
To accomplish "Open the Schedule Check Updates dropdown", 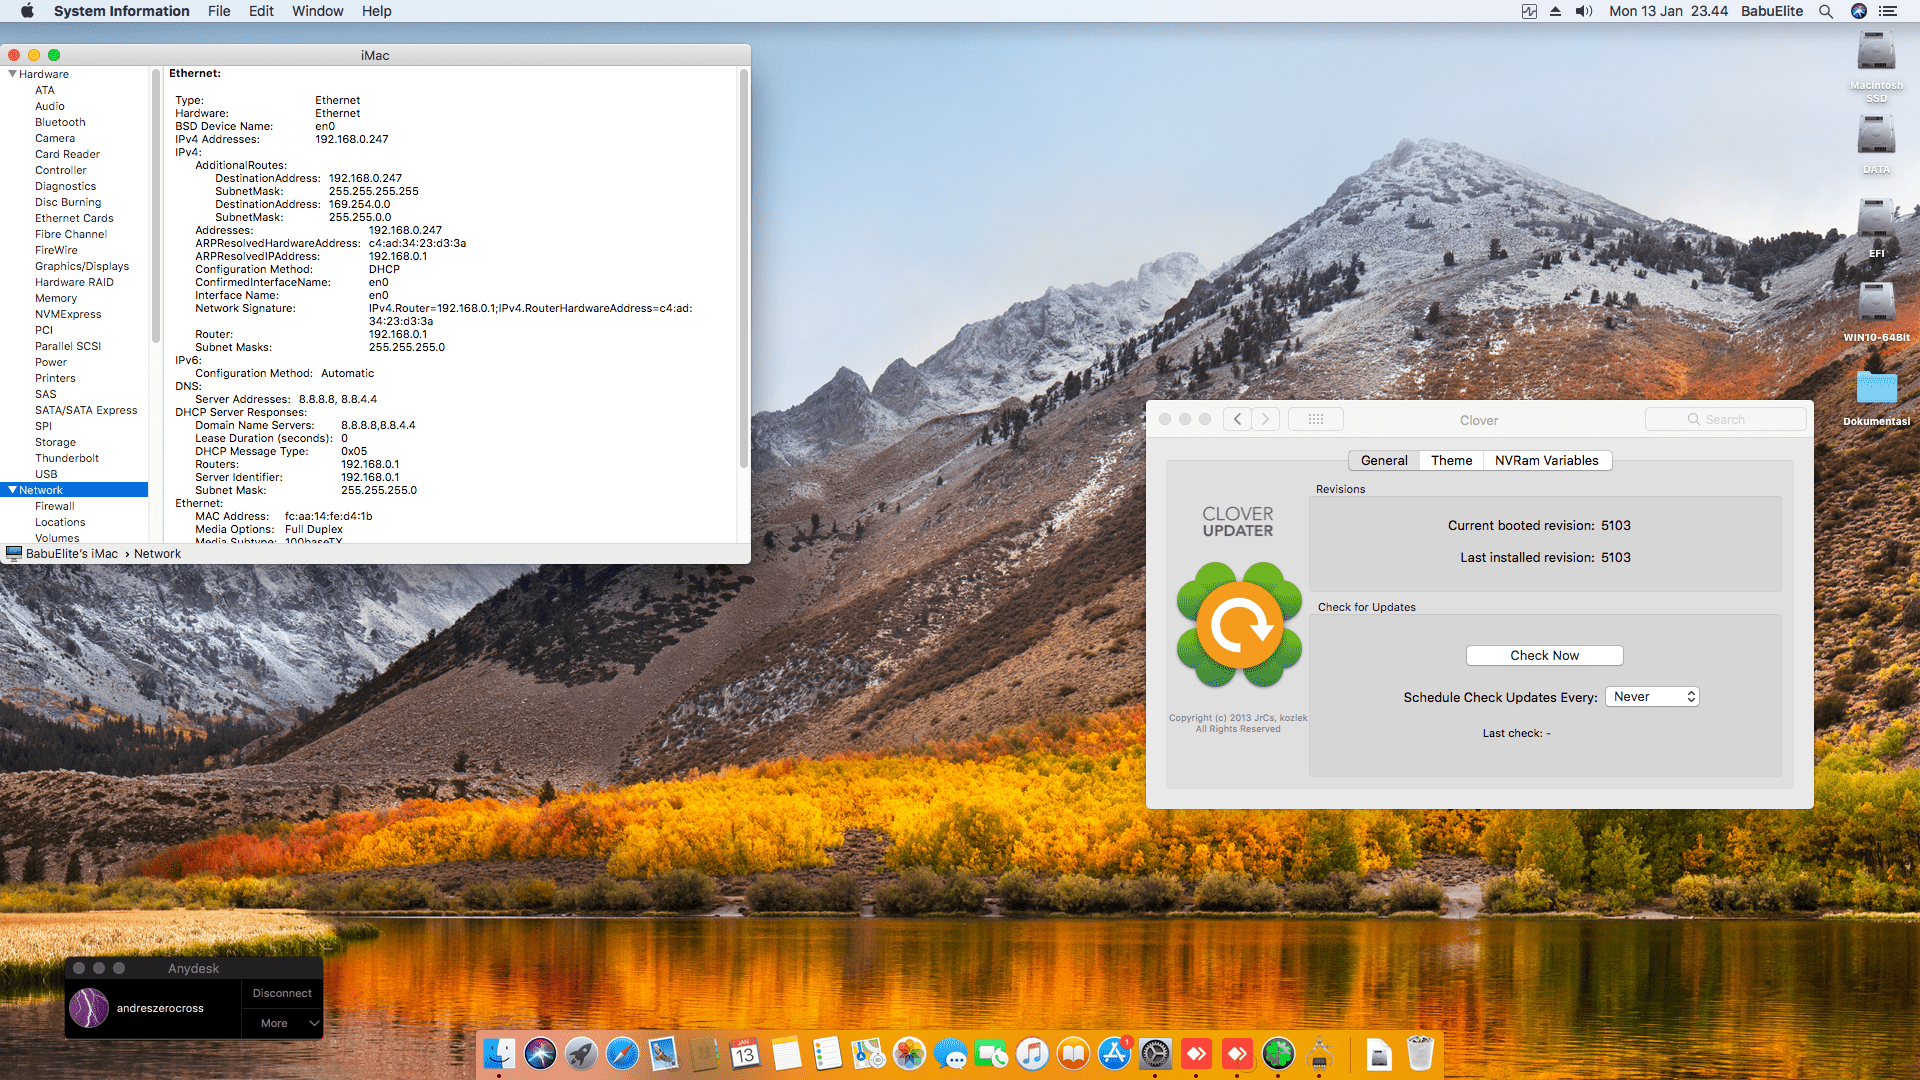I will pyautogui.click(x=1652, y=697).
